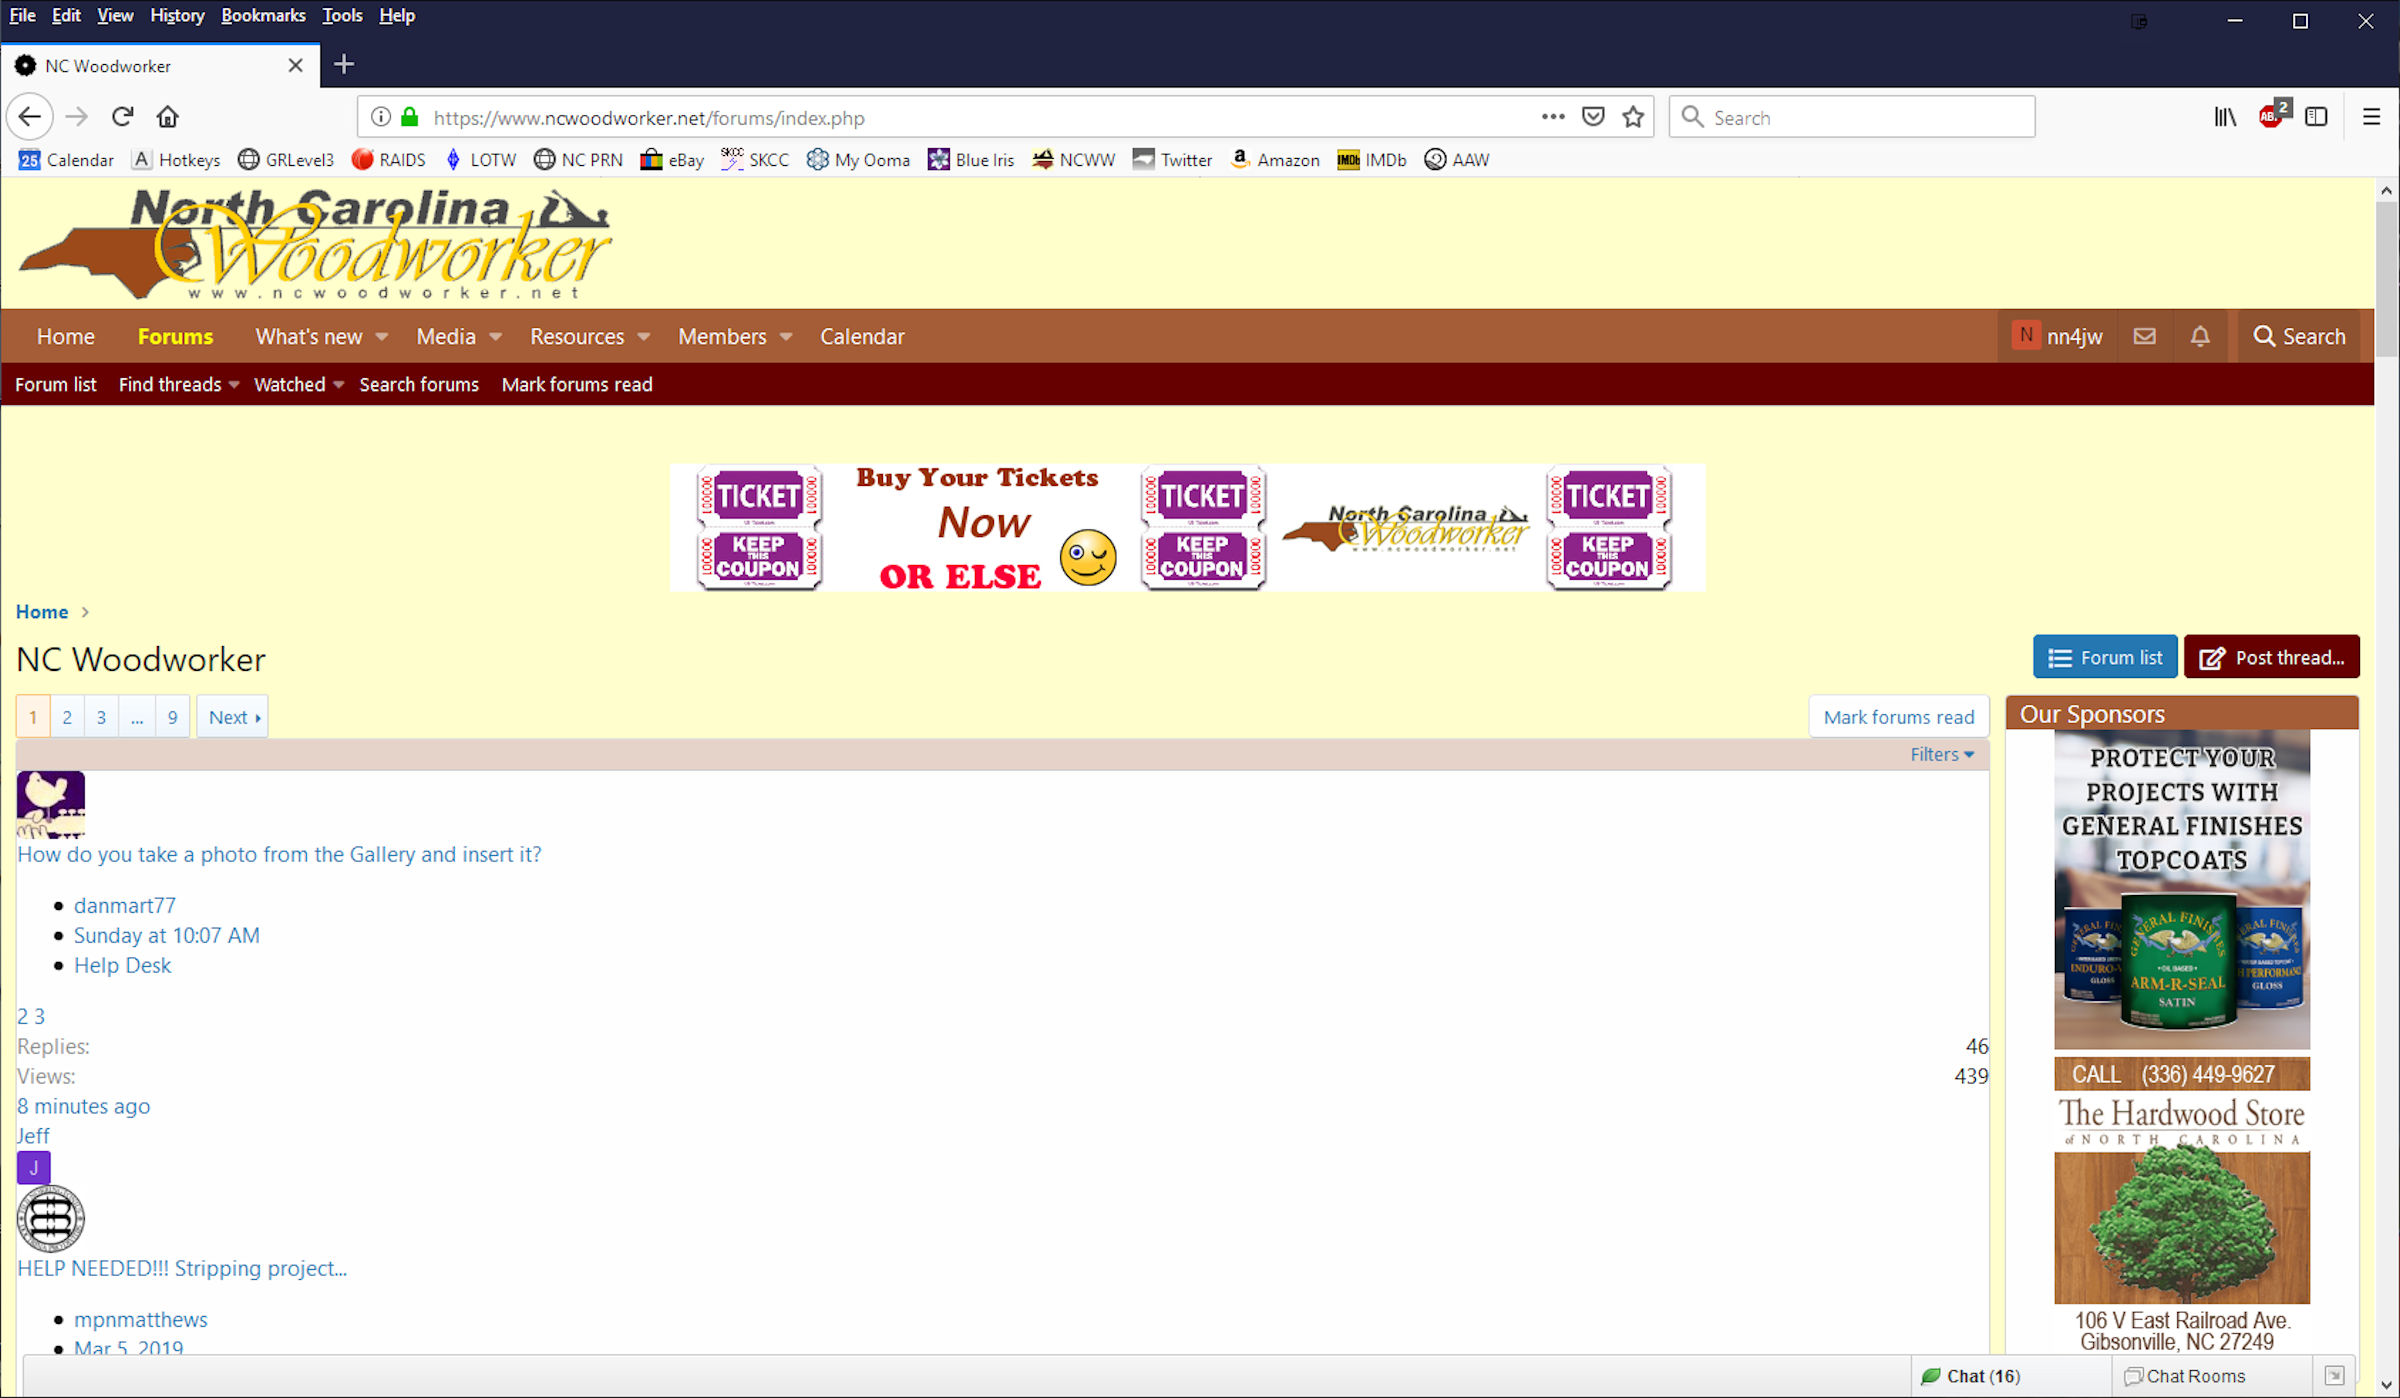This screenshot has width=2400, height=1398.
Task: Toggle the browser sidebar icon
Action: (2316, 117)
